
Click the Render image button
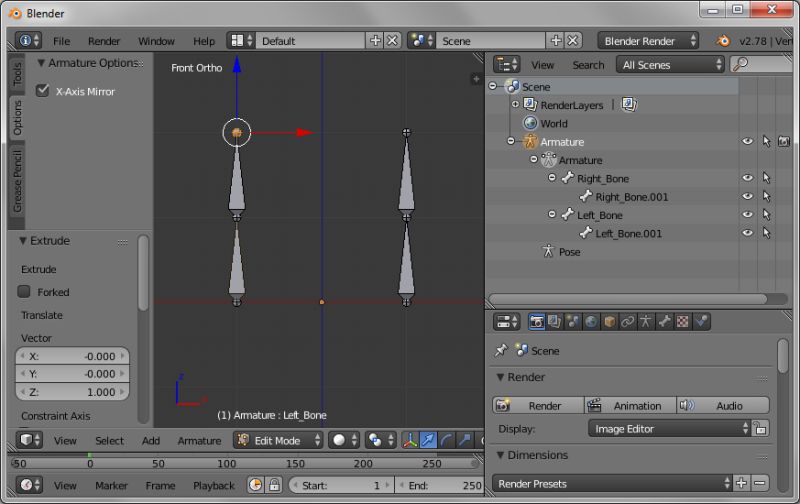pyautogui.click(x=538, y=406)
